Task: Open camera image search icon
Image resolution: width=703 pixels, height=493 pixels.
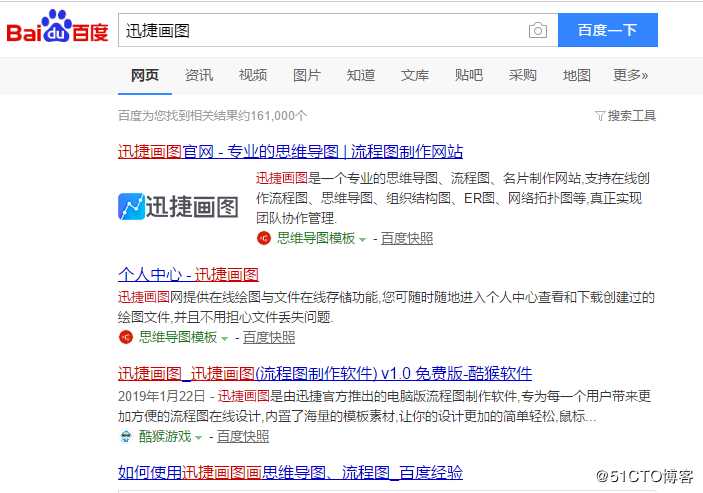Action: tap(538, 30)
